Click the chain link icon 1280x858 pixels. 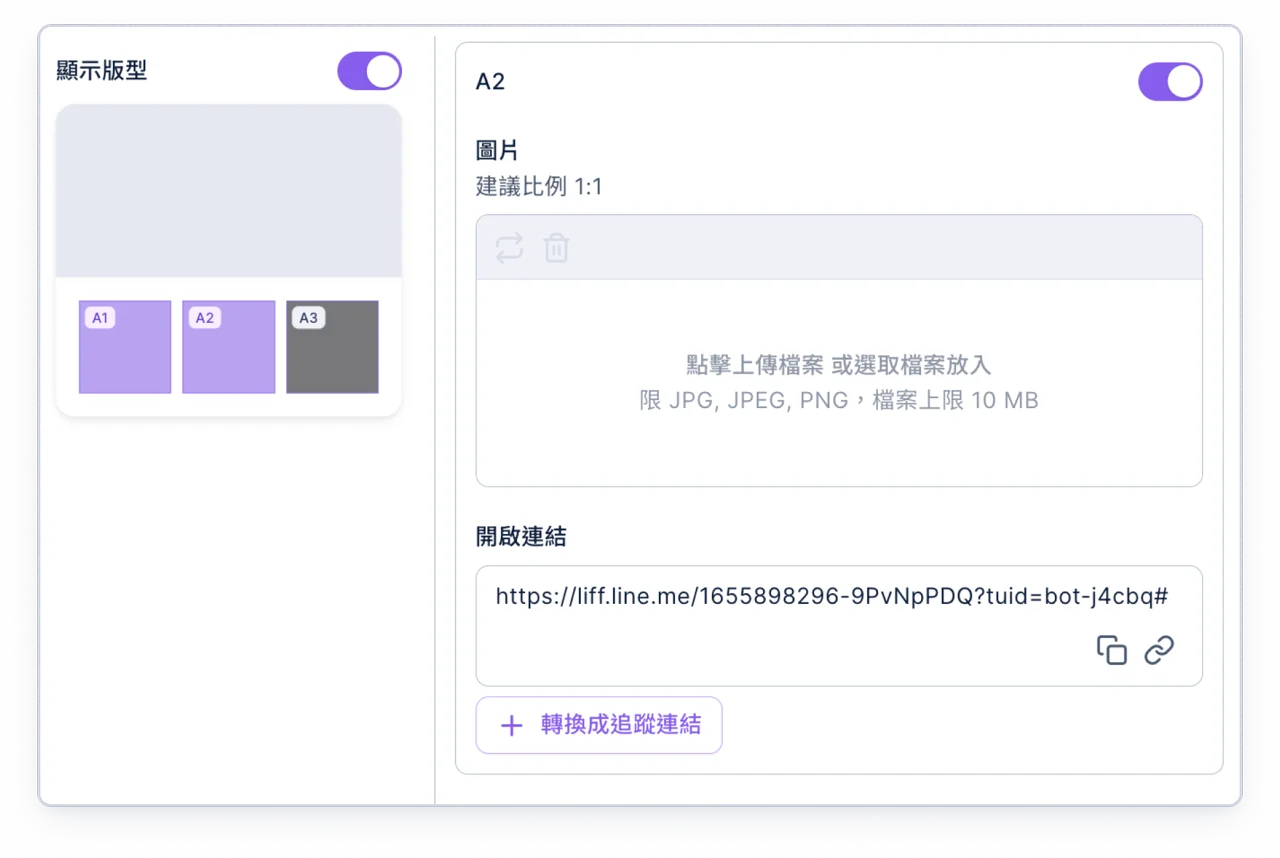1159,650
